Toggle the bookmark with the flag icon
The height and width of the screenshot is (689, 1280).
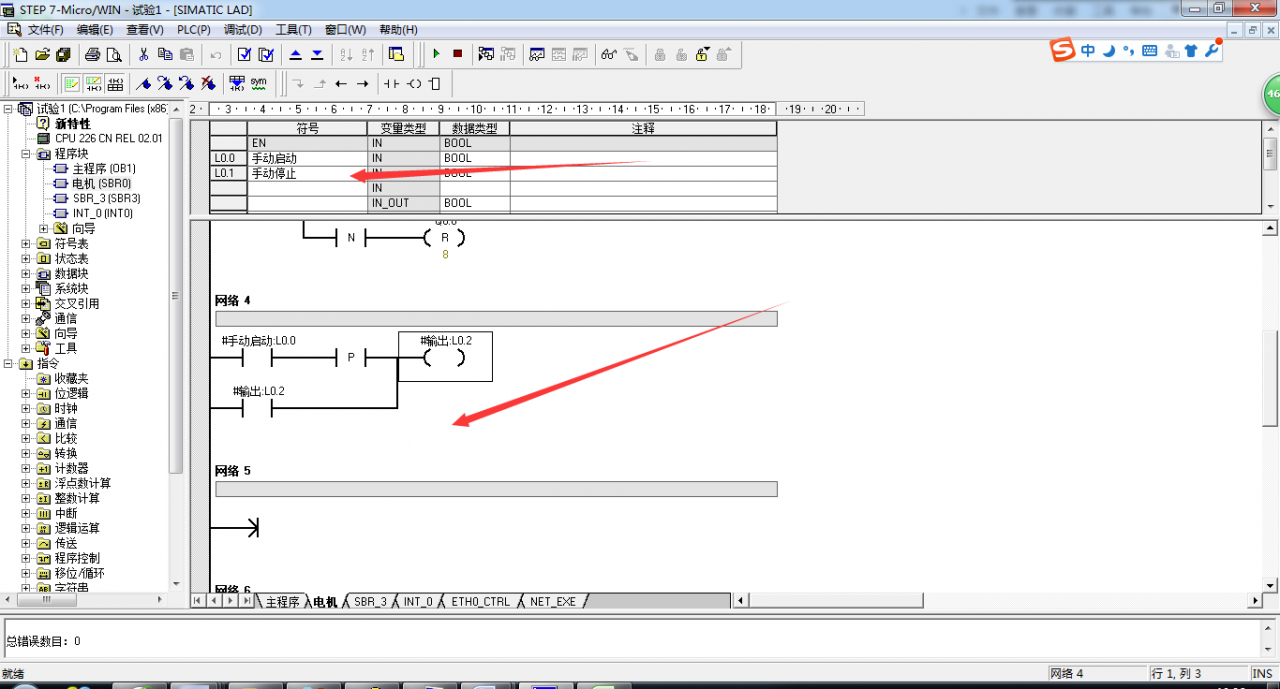coord(144,83)
